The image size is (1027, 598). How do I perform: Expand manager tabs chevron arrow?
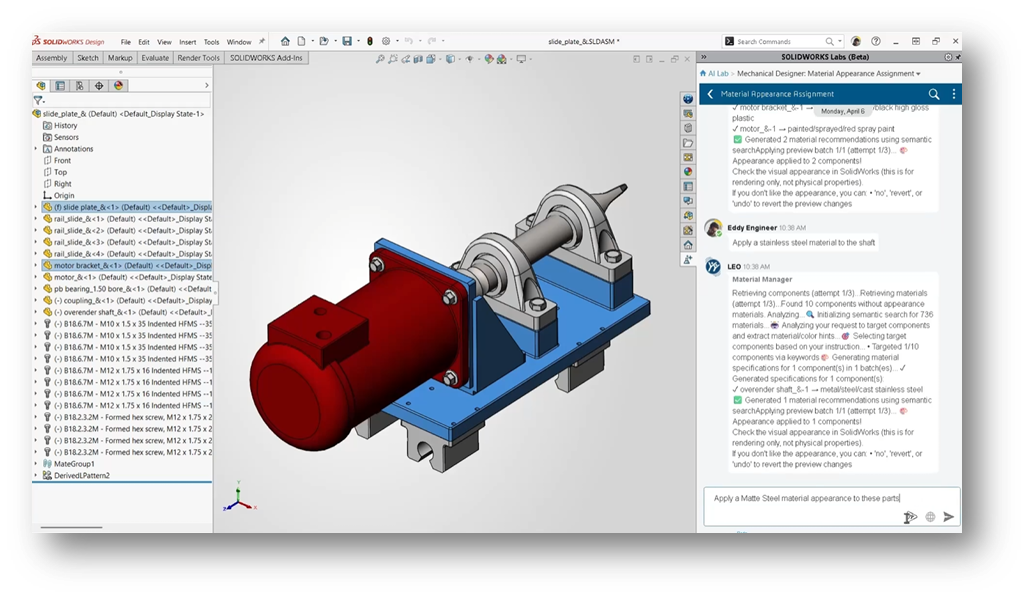pyautogui.click(x=206, y=86)
